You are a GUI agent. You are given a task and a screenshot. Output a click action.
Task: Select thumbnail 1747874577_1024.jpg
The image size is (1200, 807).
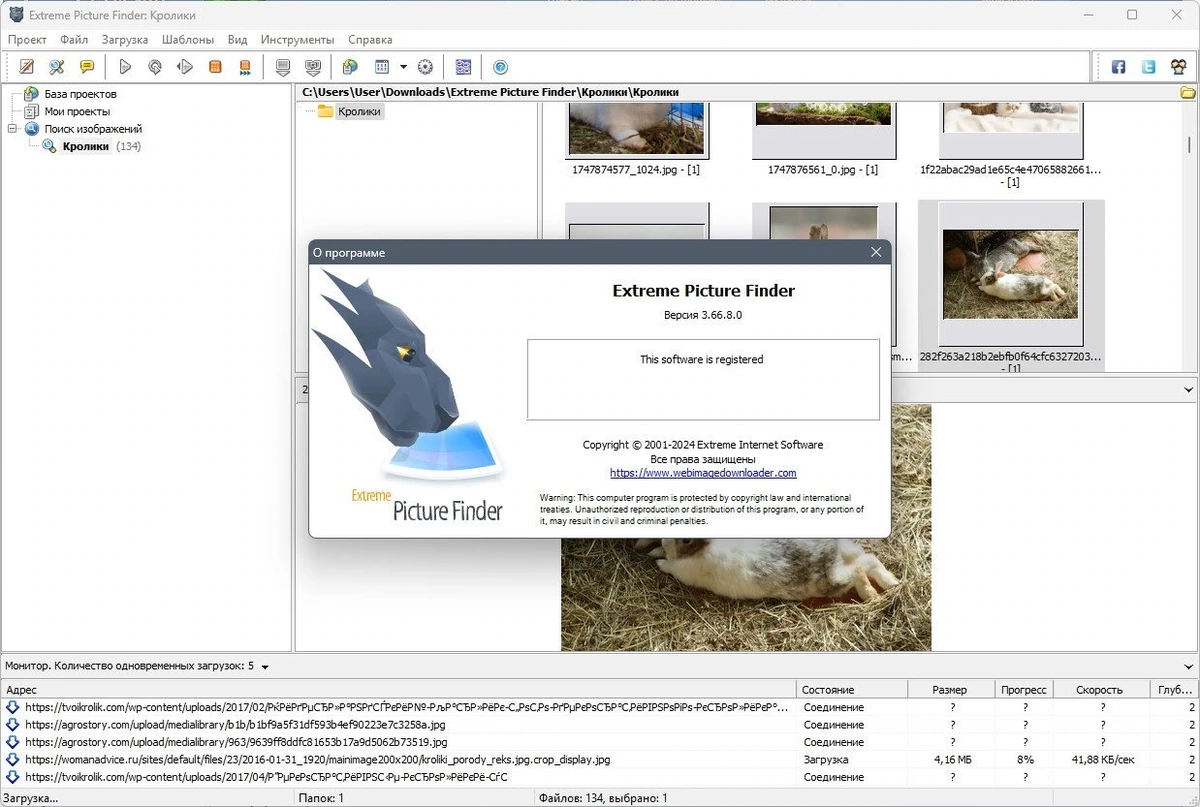coord(636,131)
